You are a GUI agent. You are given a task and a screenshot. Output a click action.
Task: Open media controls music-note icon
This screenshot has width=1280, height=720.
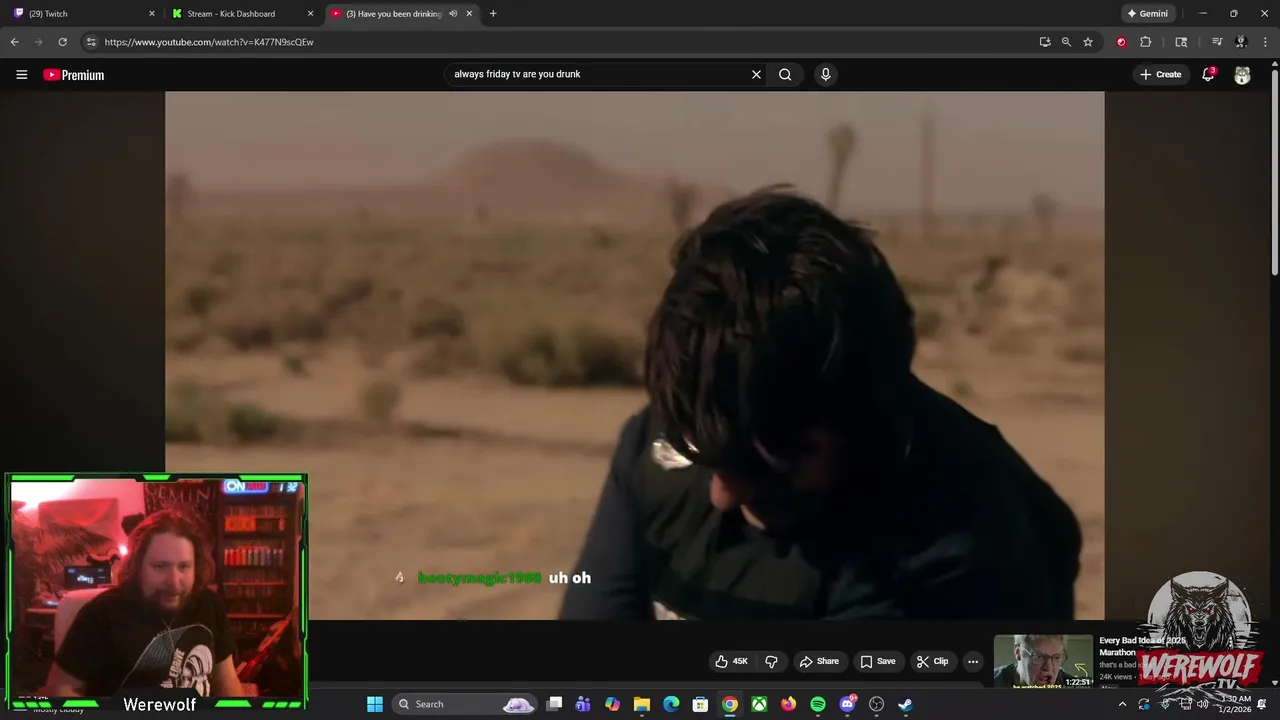click(1217, 42)
